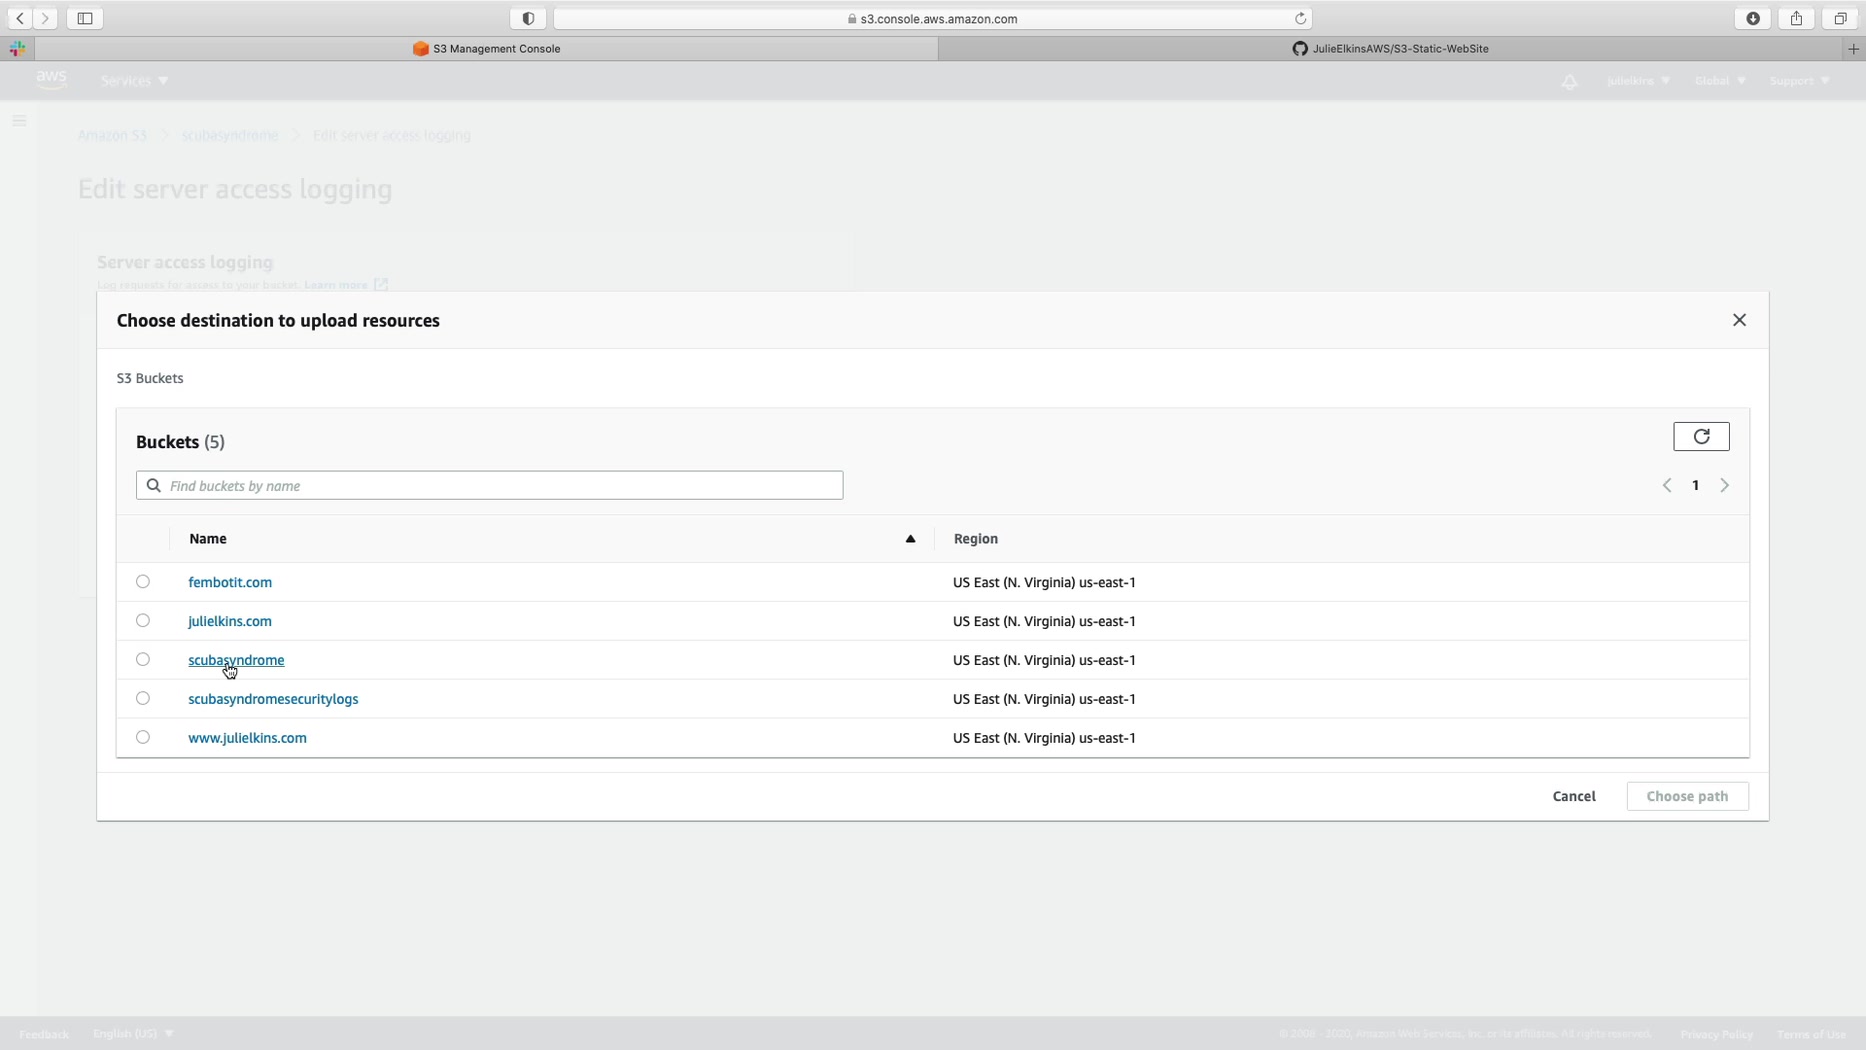Click the Amazon S3 breadcrumb link
Image resolution: width=1866 pixels, height=1050 pixels.
tap(112, 135)
